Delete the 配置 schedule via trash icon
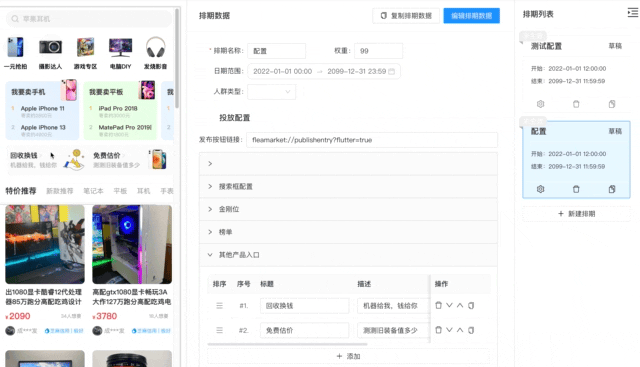640x367 pixels. (x=576, y=189)
